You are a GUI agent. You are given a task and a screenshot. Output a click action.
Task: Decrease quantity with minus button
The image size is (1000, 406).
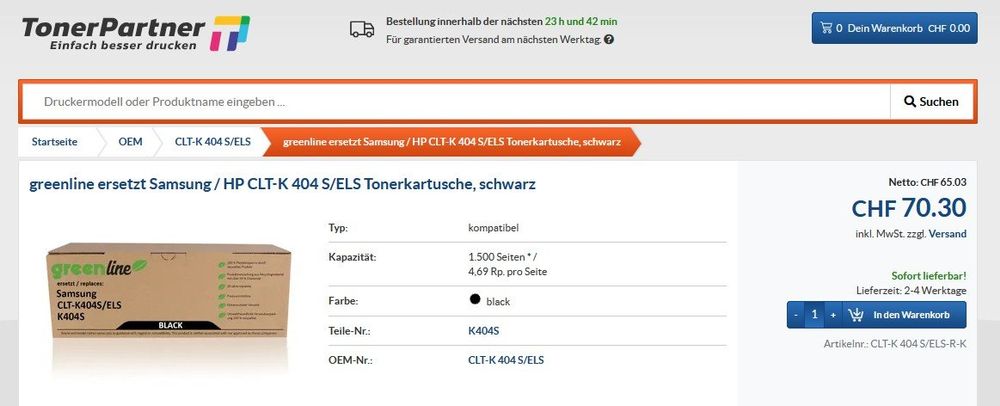[x=796, y=315]
